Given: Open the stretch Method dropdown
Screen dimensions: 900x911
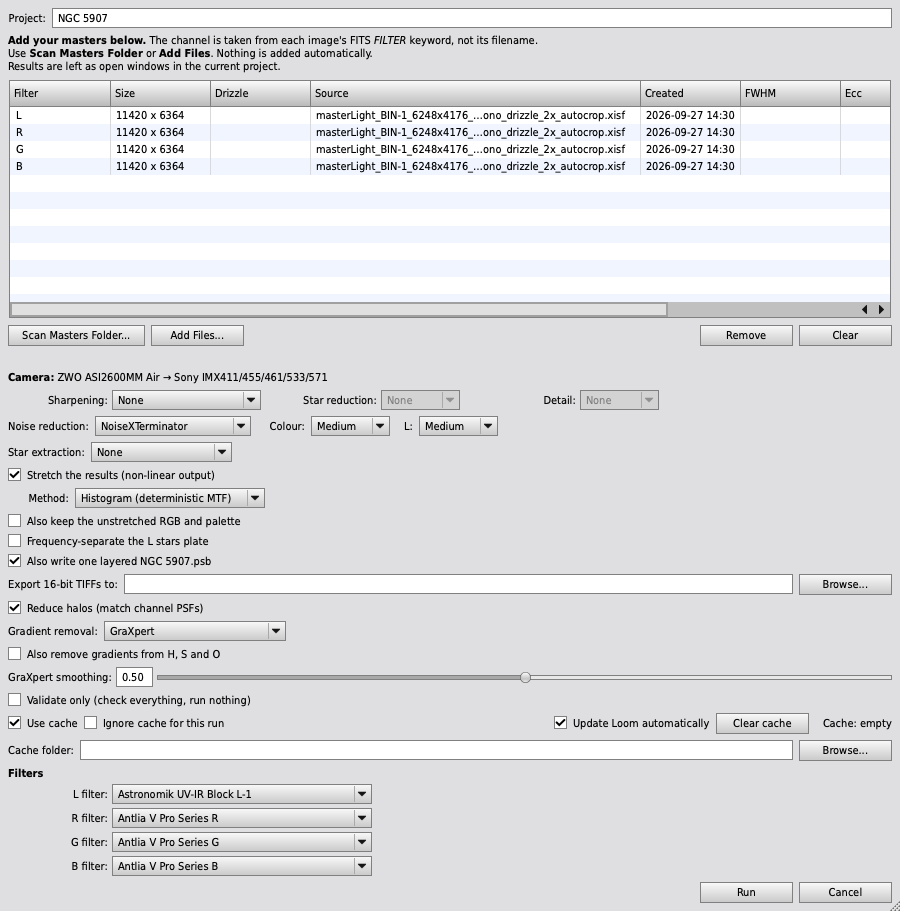Looking at the screenshot, I should coord(170,498).
